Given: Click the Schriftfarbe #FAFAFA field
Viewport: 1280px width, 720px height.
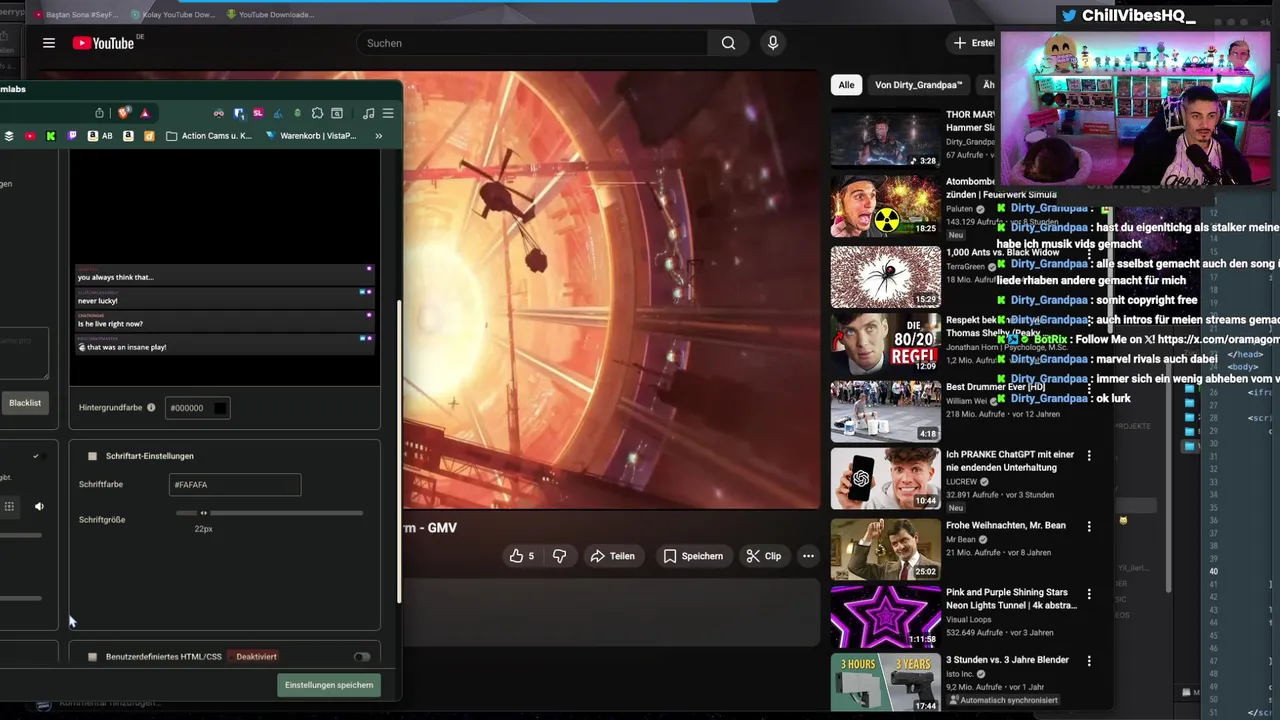Looking at the screenshot, I should tap(235, 485).
